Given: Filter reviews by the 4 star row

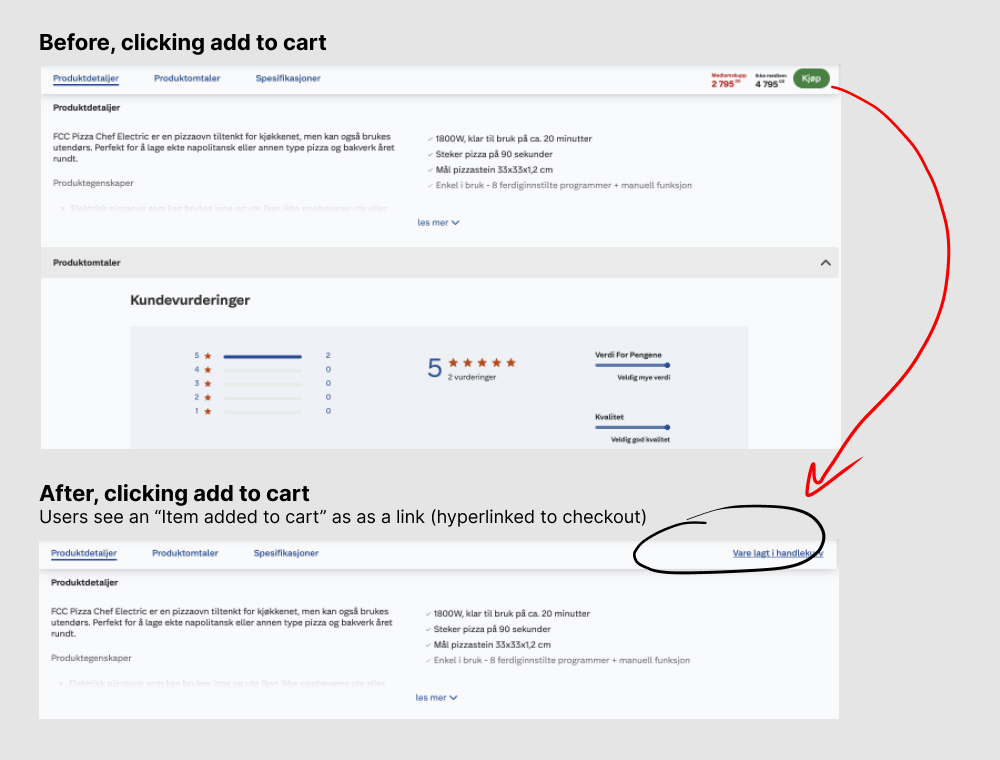Looking at the screenshot, I should pos(263,370).
